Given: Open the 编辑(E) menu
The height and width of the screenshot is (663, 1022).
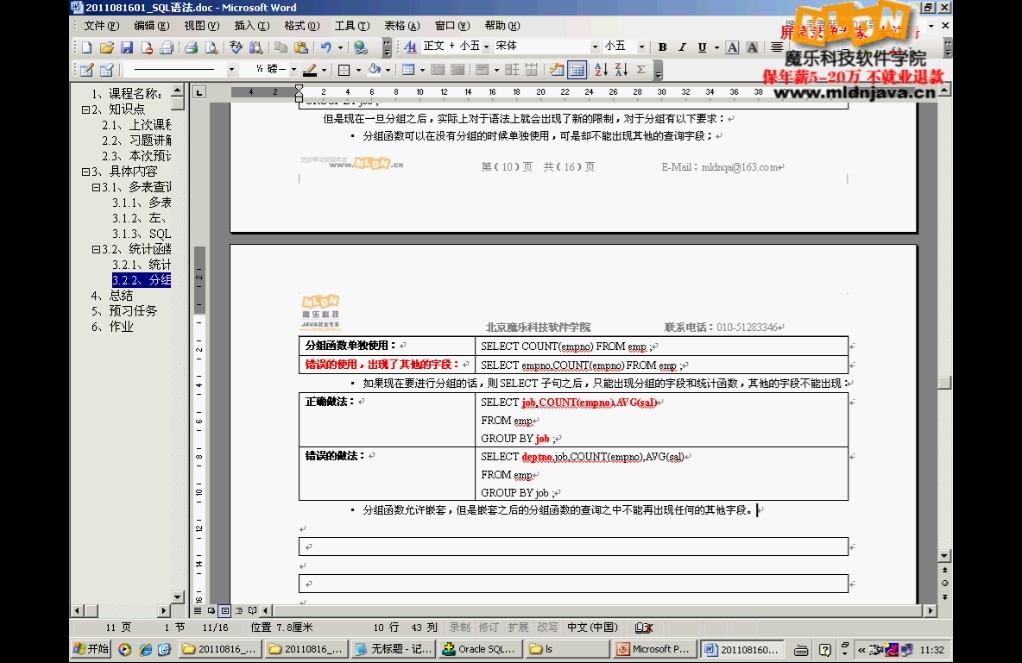Looking at the screenshot, I should pos(151,25).
